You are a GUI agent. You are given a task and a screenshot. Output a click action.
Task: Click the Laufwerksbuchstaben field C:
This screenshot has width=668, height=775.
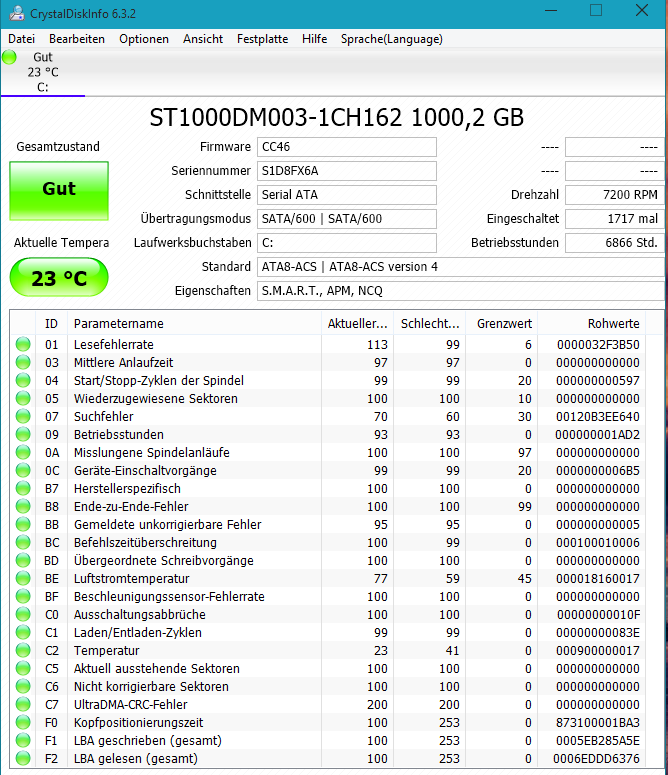coord(347,243)
